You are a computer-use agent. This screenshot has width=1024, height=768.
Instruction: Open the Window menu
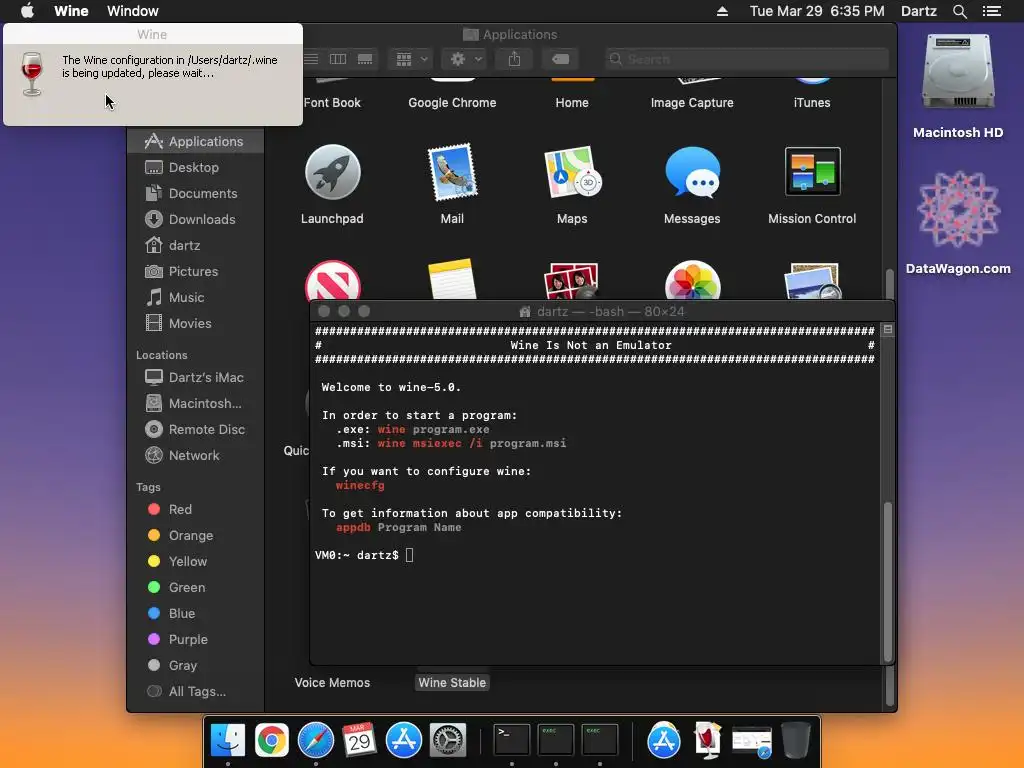(133, 11)
